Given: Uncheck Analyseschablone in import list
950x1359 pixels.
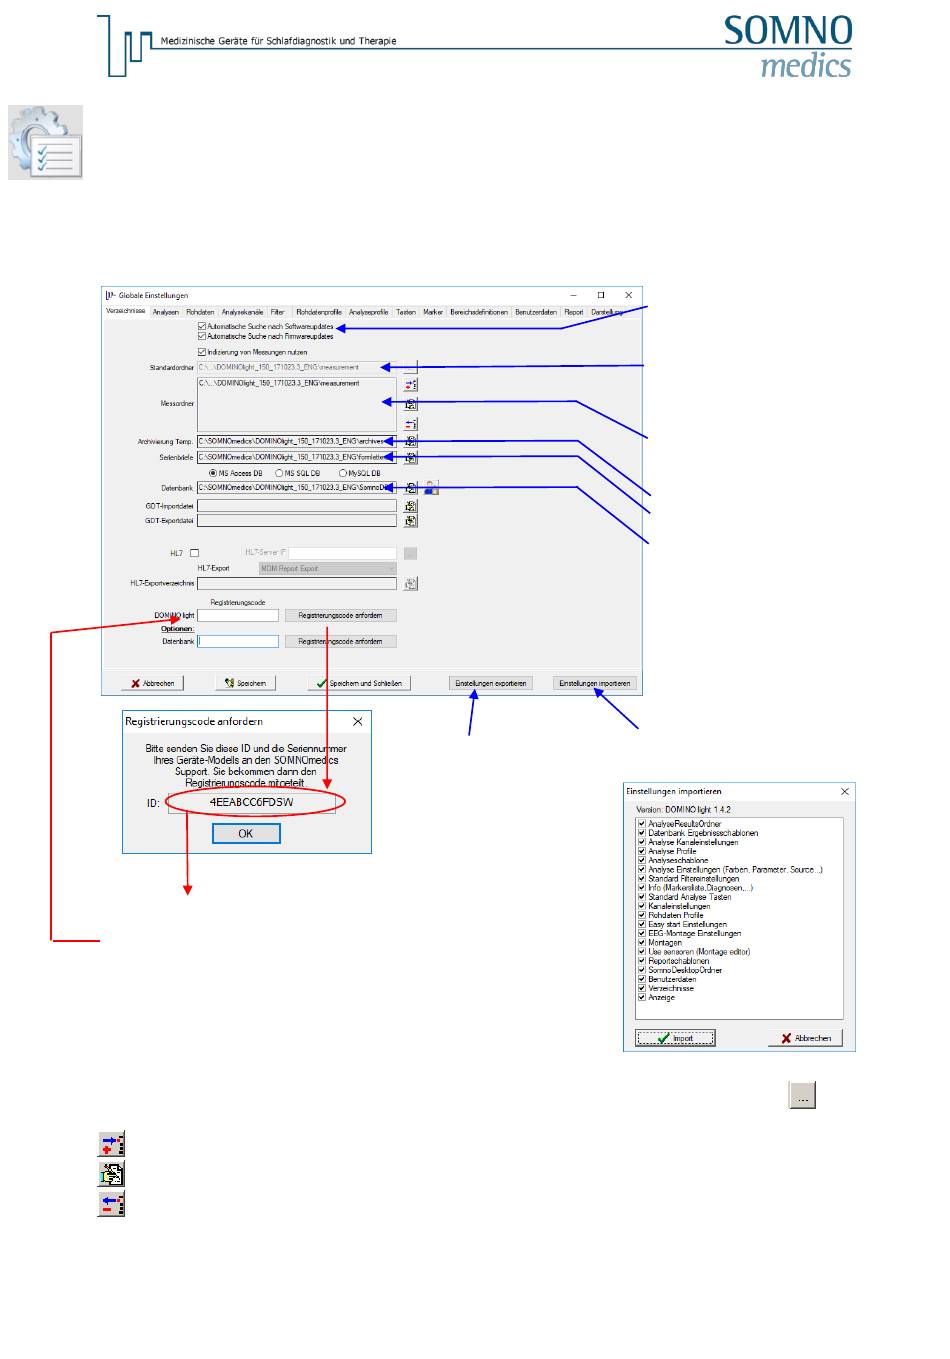Looking at the screenshot, I should click(x=641, y=860).
